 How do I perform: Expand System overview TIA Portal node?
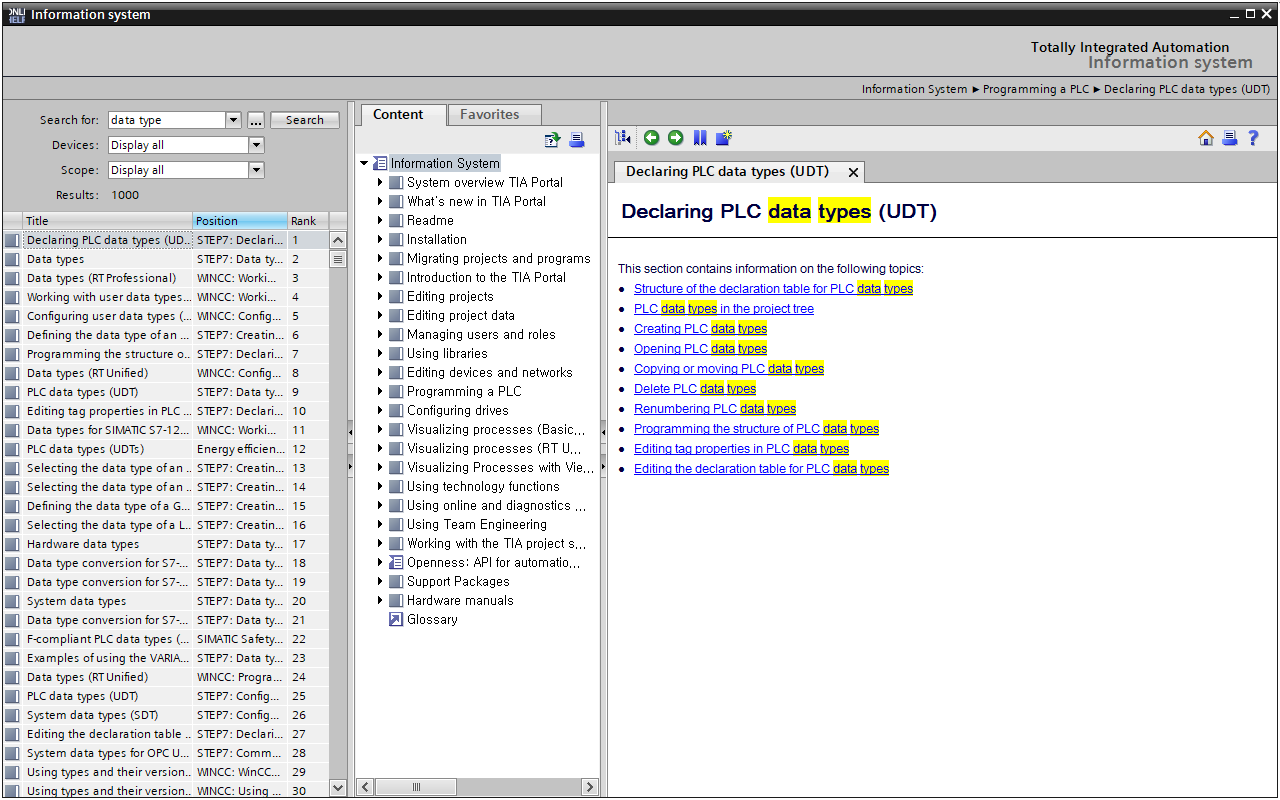pyautogui.click(x=380, y=182)
